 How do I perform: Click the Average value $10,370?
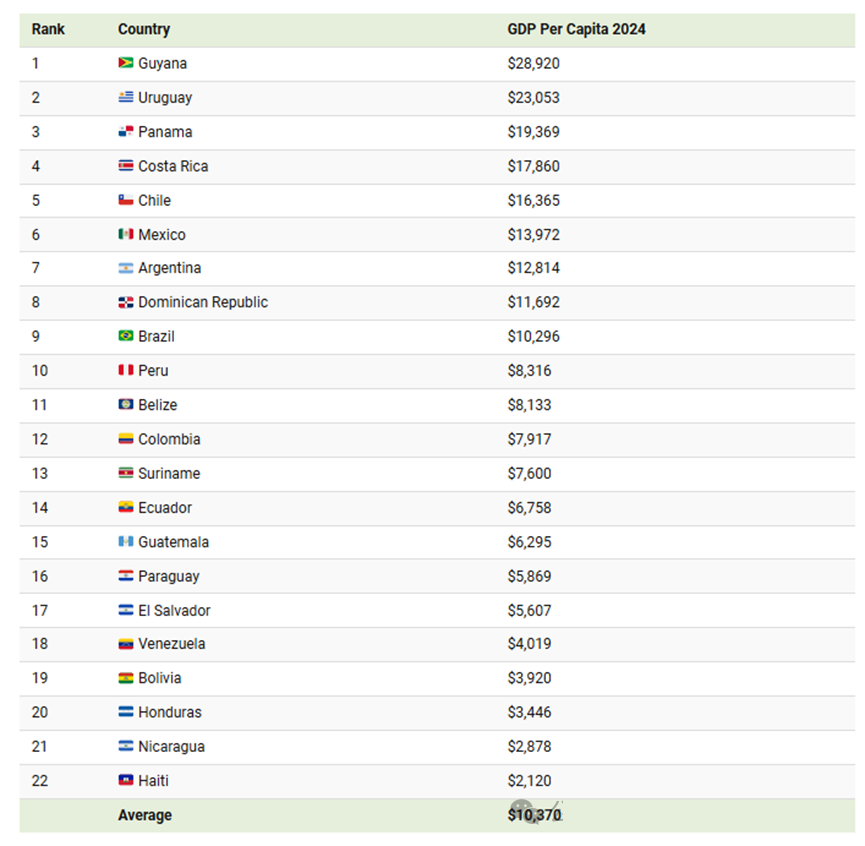(x=534, y=815)
